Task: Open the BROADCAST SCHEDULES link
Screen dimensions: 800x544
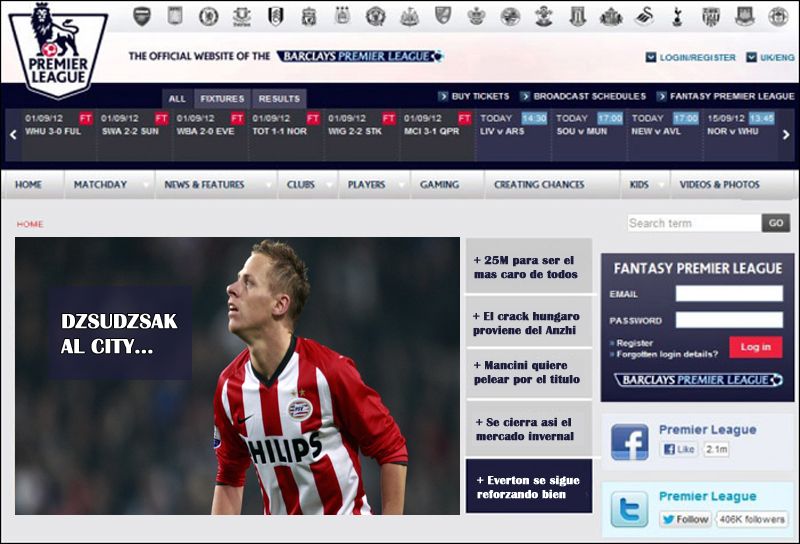Action: point(583,96)
